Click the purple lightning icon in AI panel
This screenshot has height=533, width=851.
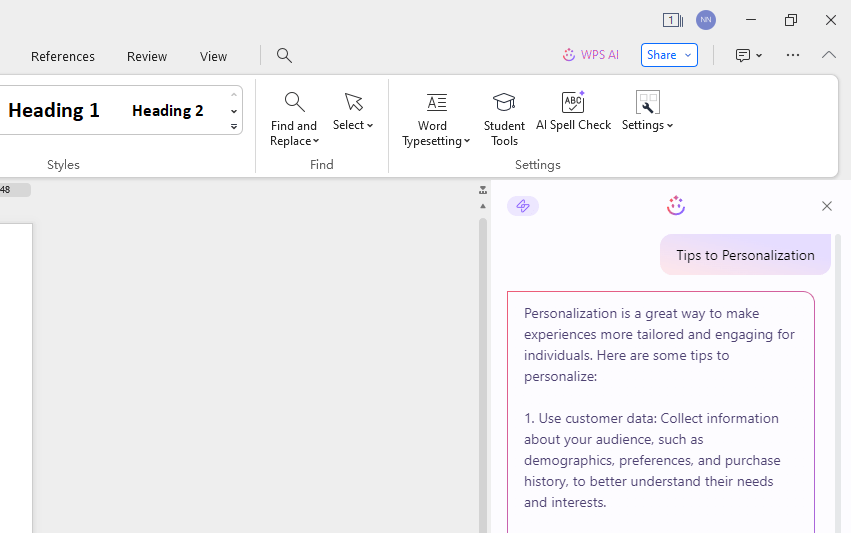[523, 206]
